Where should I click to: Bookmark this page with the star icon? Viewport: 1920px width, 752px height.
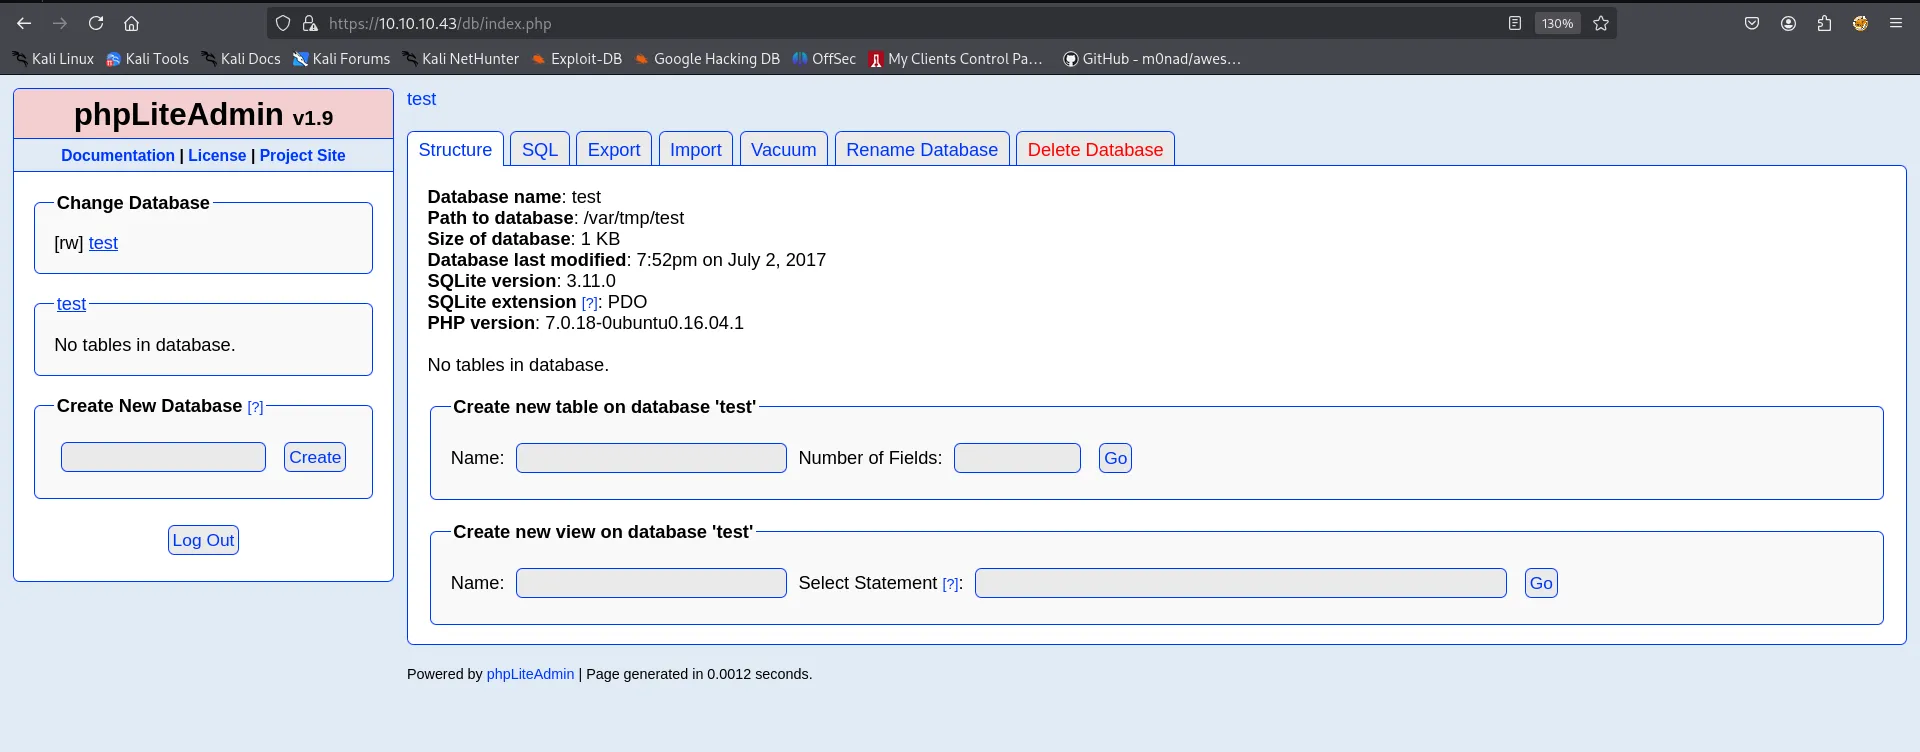(x=1601, y=23)
